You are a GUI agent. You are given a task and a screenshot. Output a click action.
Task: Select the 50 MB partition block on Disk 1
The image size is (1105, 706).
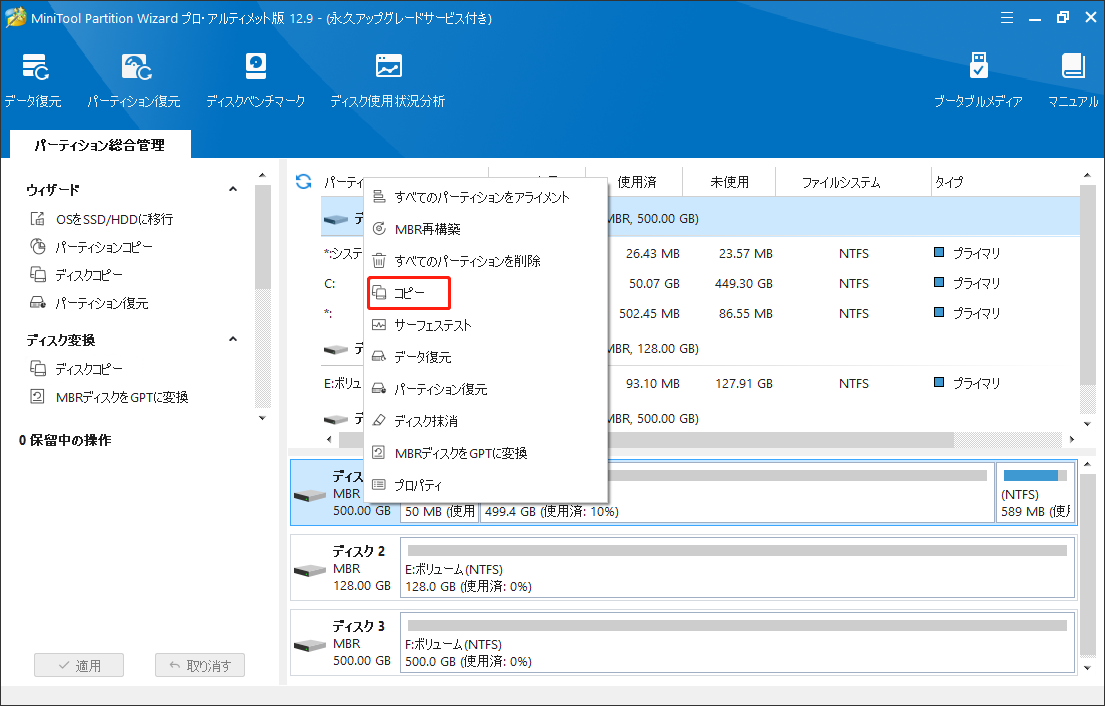(x=439, y=511)
